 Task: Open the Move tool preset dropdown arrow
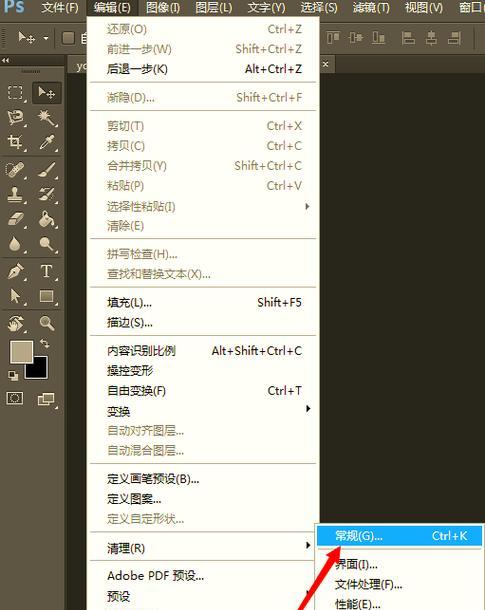[46, 38]
